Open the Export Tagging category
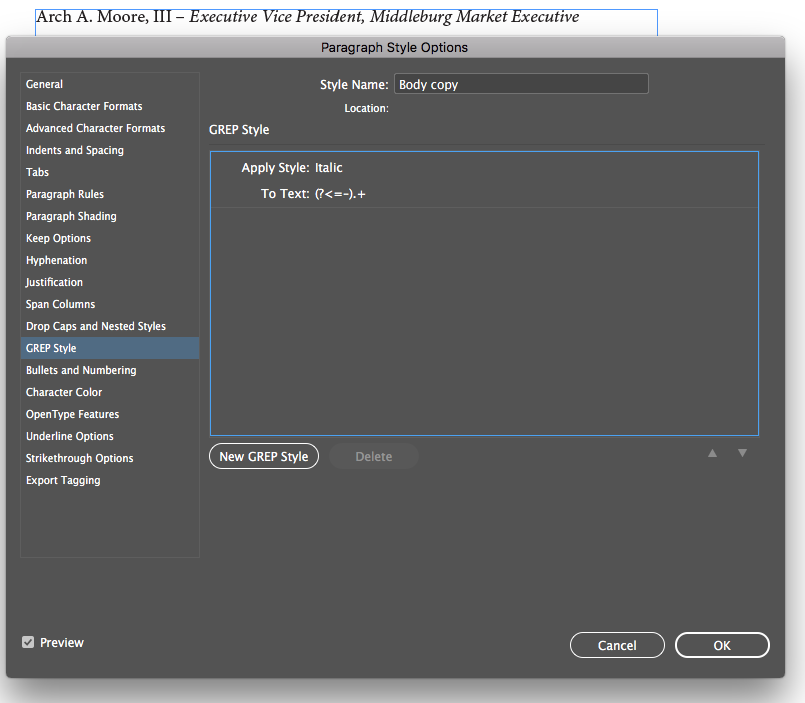This screenshot has height=703, width=805. (63, 480)
